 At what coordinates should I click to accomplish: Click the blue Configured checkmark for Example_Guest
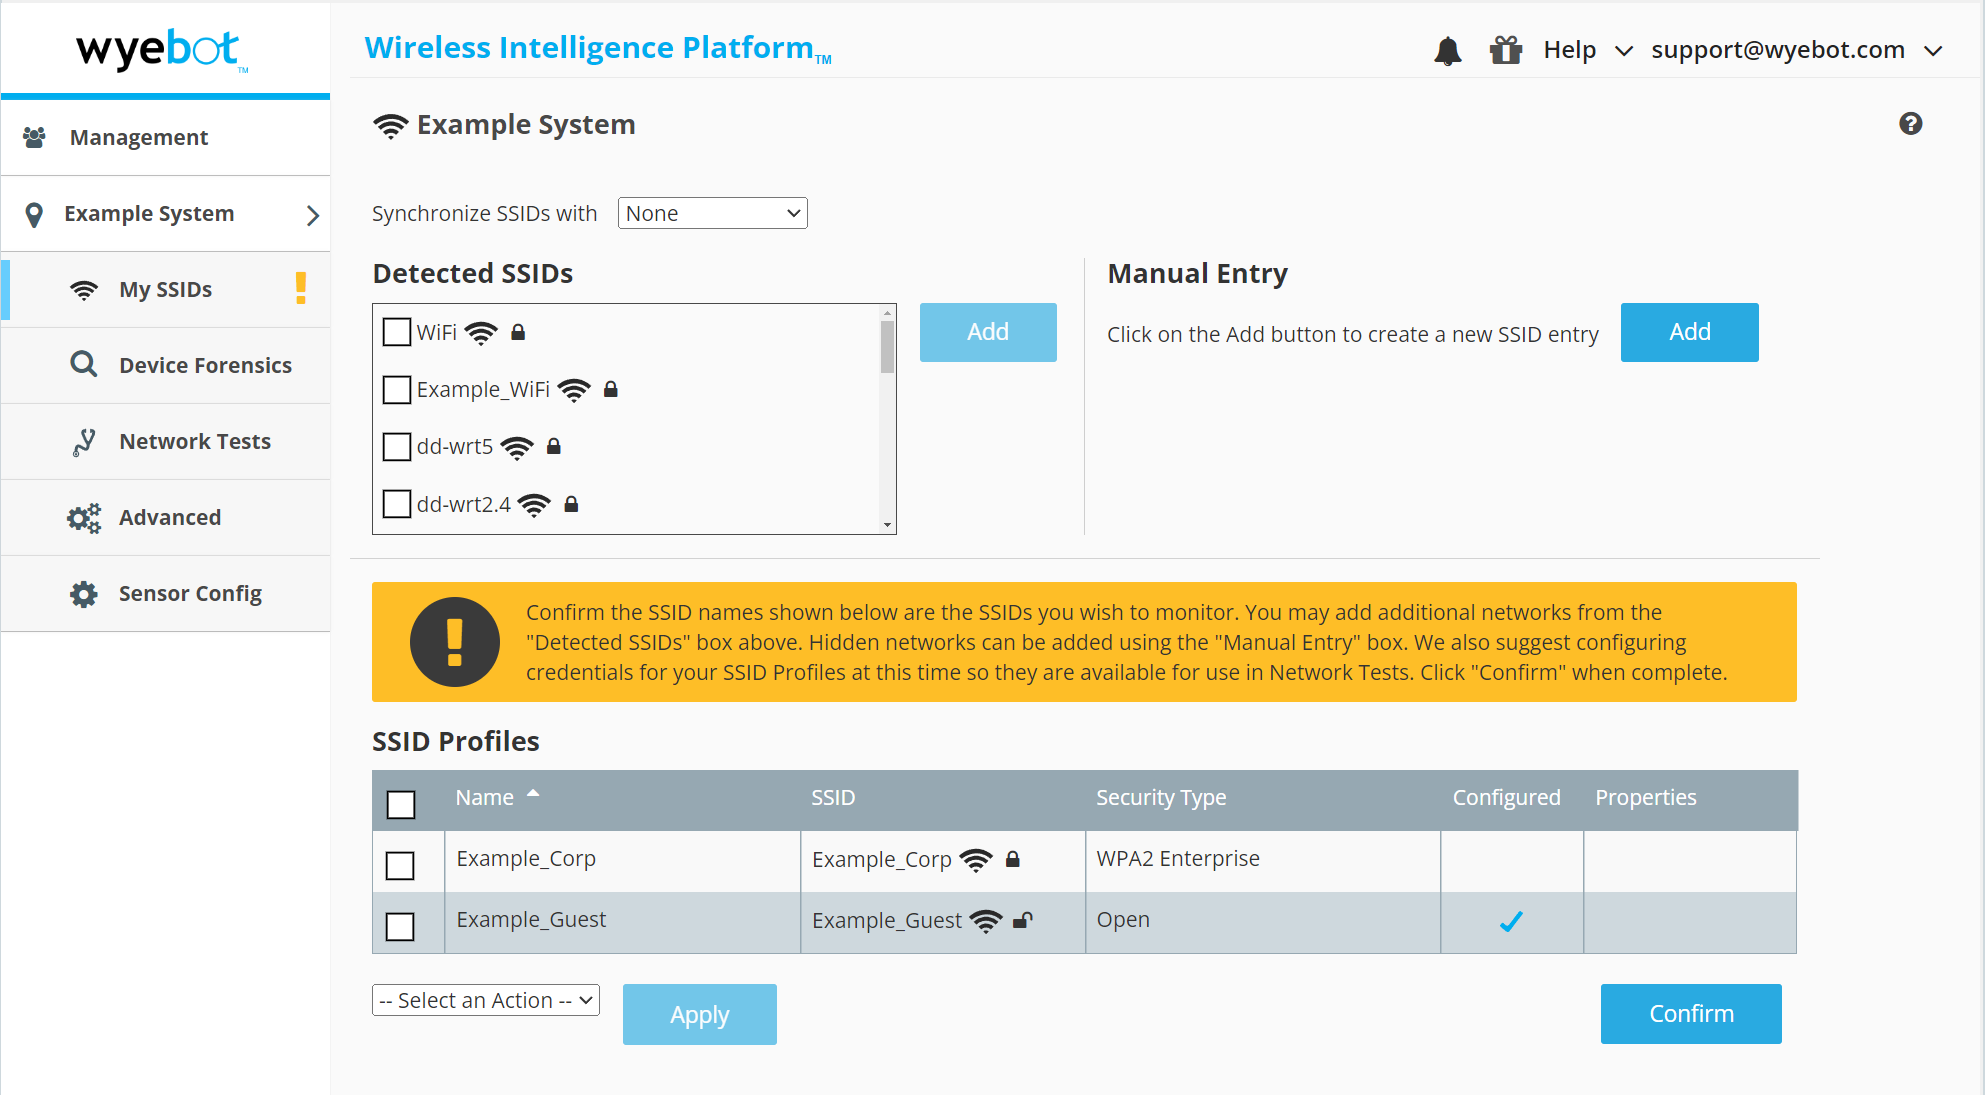1511,921
